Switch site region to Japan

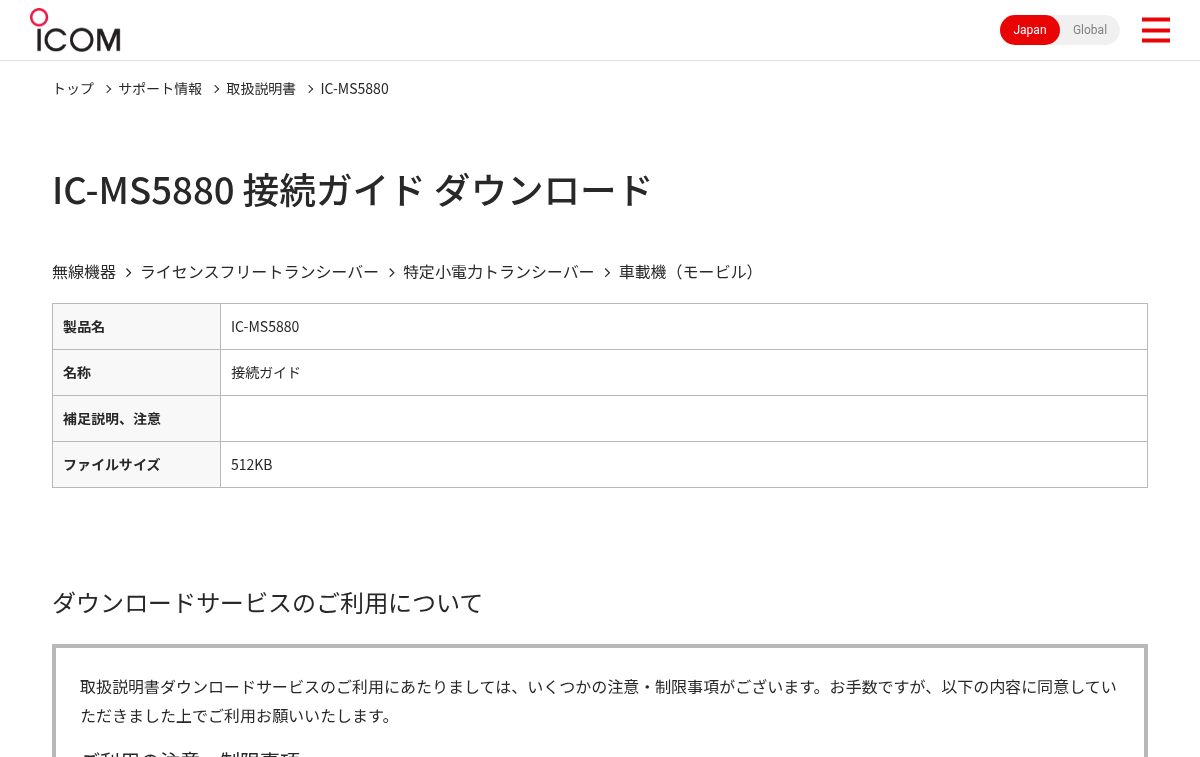pyautogui.click(x=1030, y=30)
